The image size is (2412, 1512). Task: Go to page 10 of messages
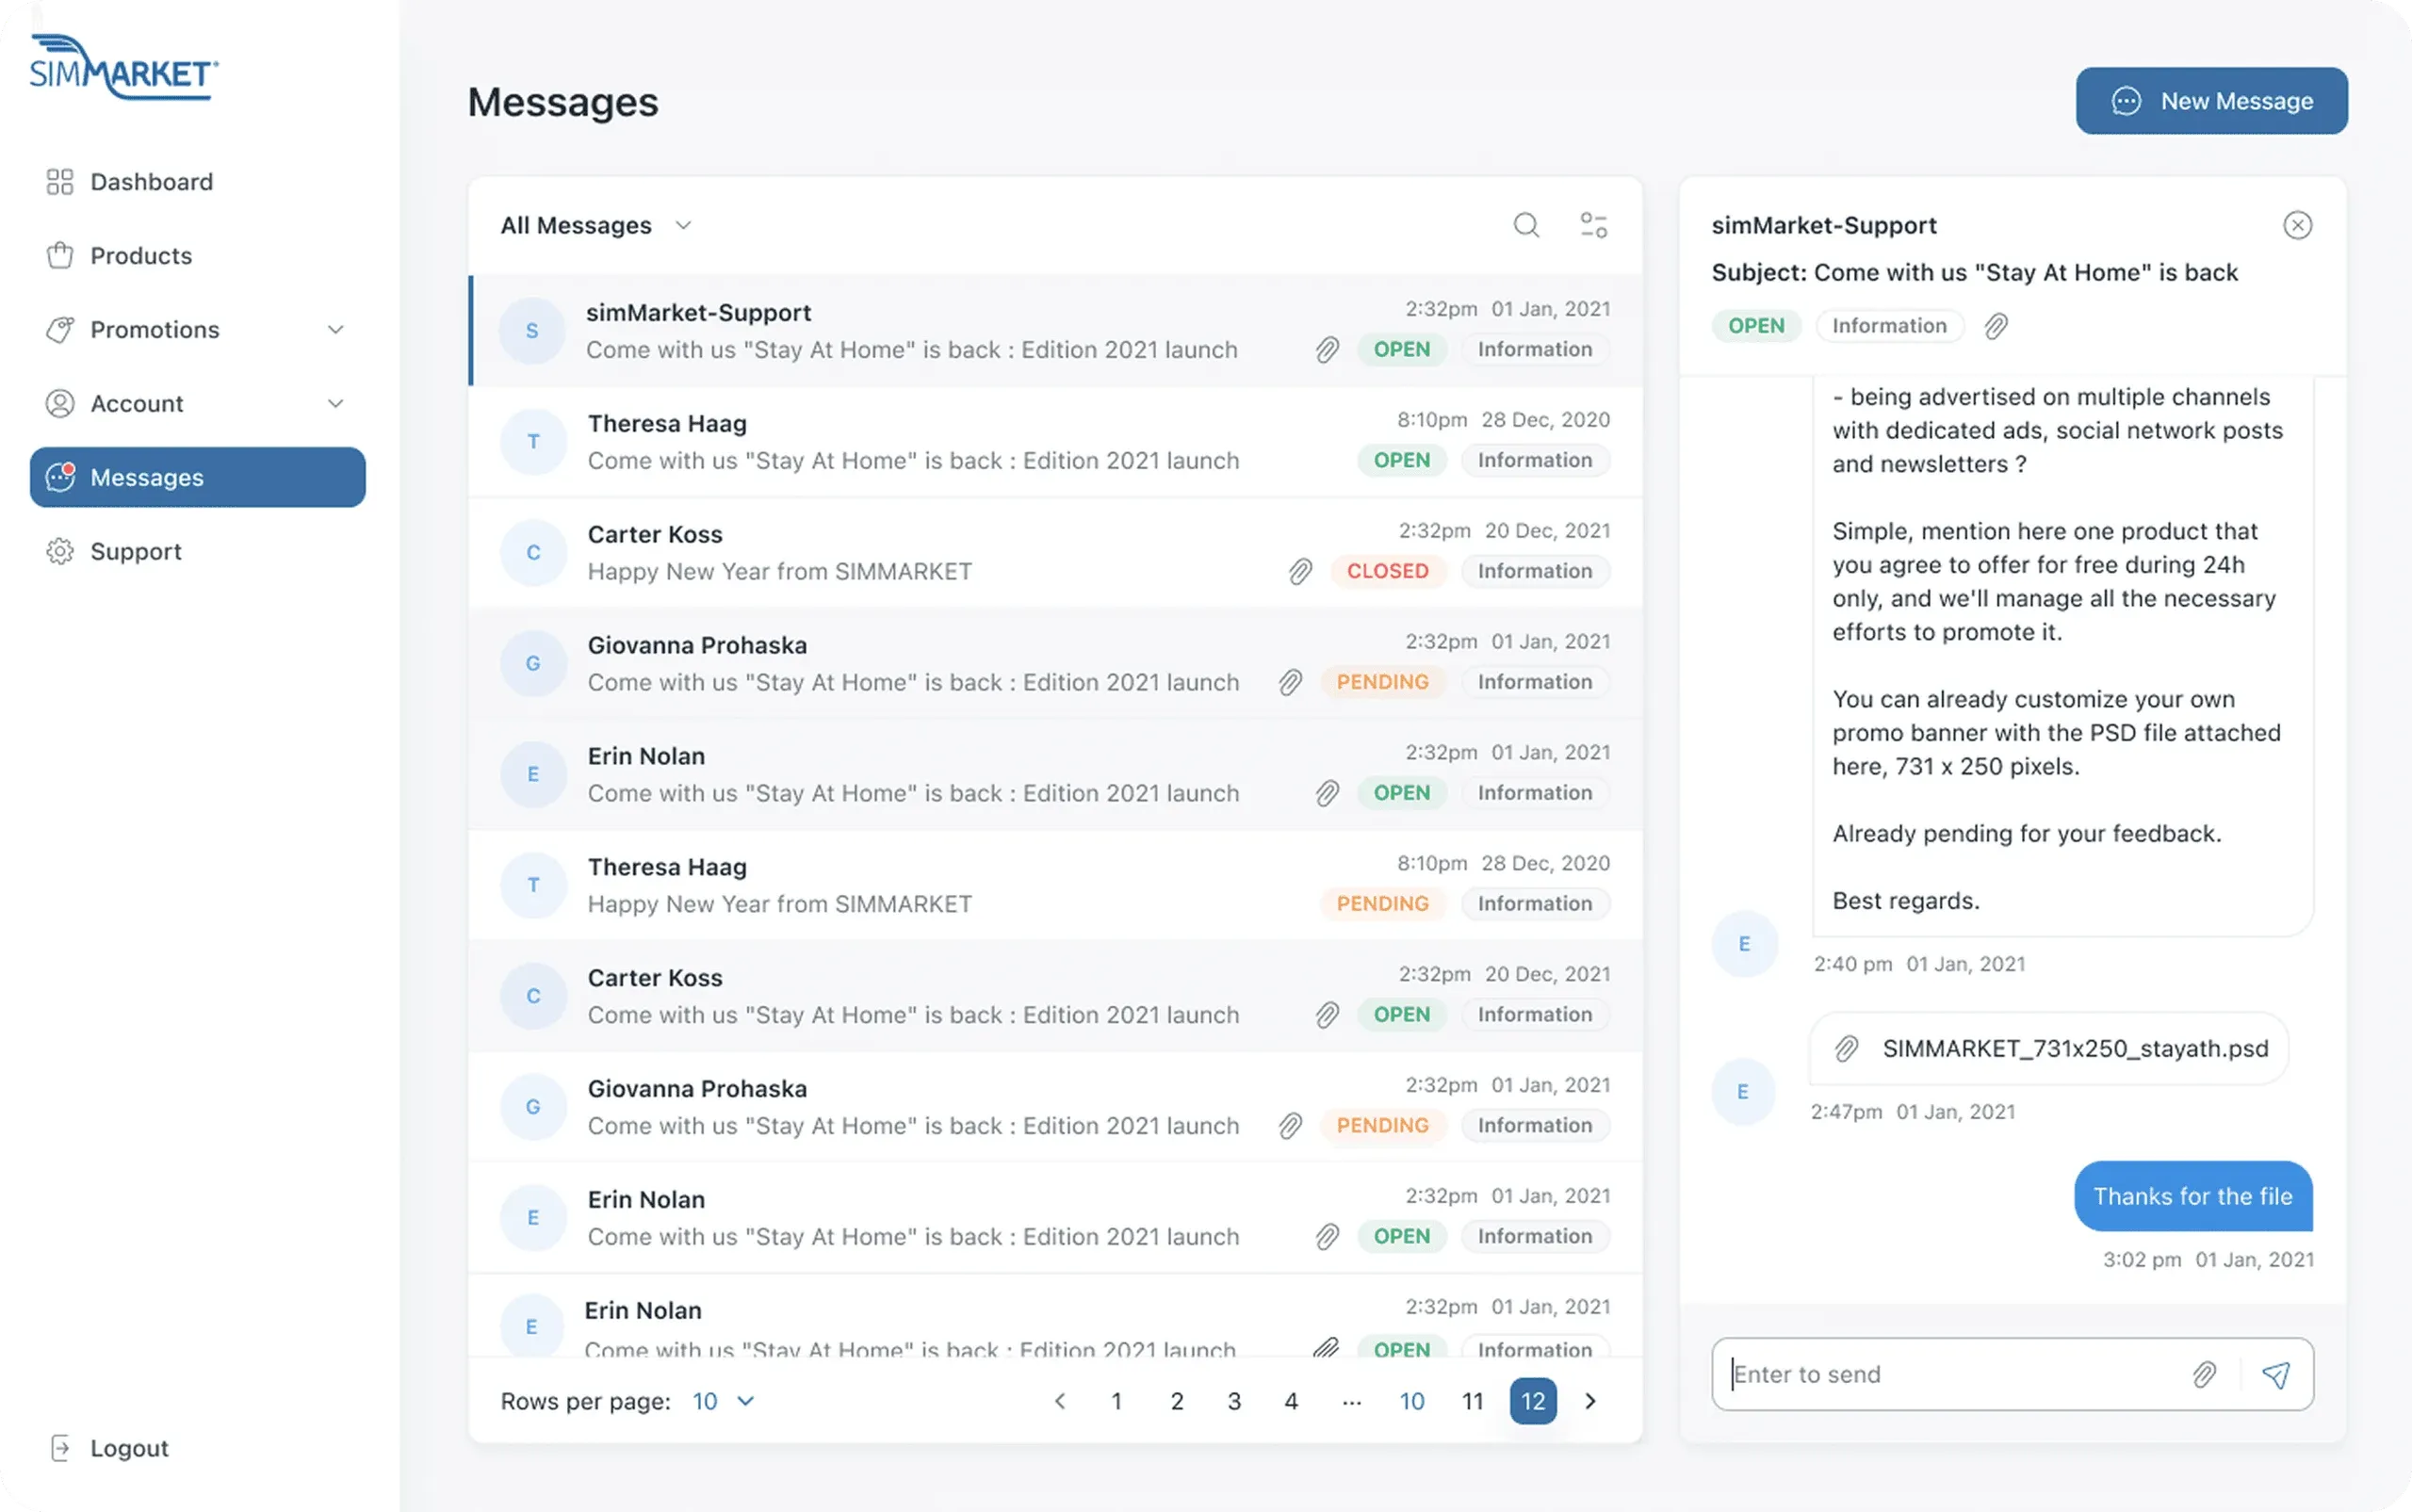point(1411,1401)
